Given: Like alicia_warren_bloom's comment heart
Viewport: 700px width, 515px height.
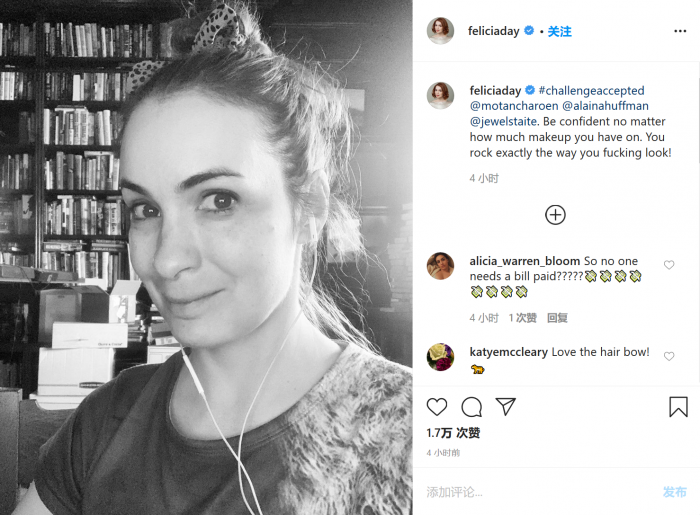Looking at the screenshot, I should (x=669, y=265).
